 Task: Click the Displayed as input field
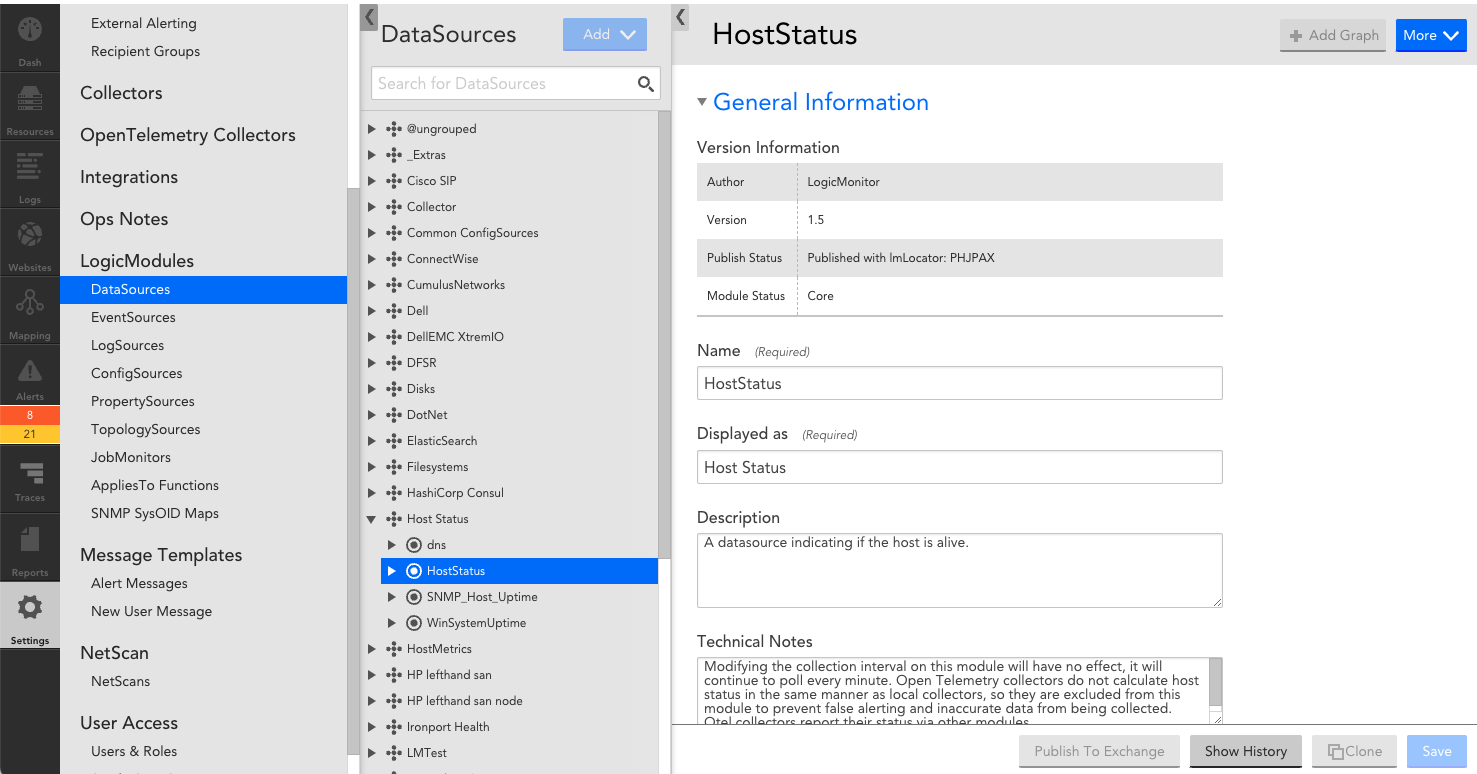point(960,467)
